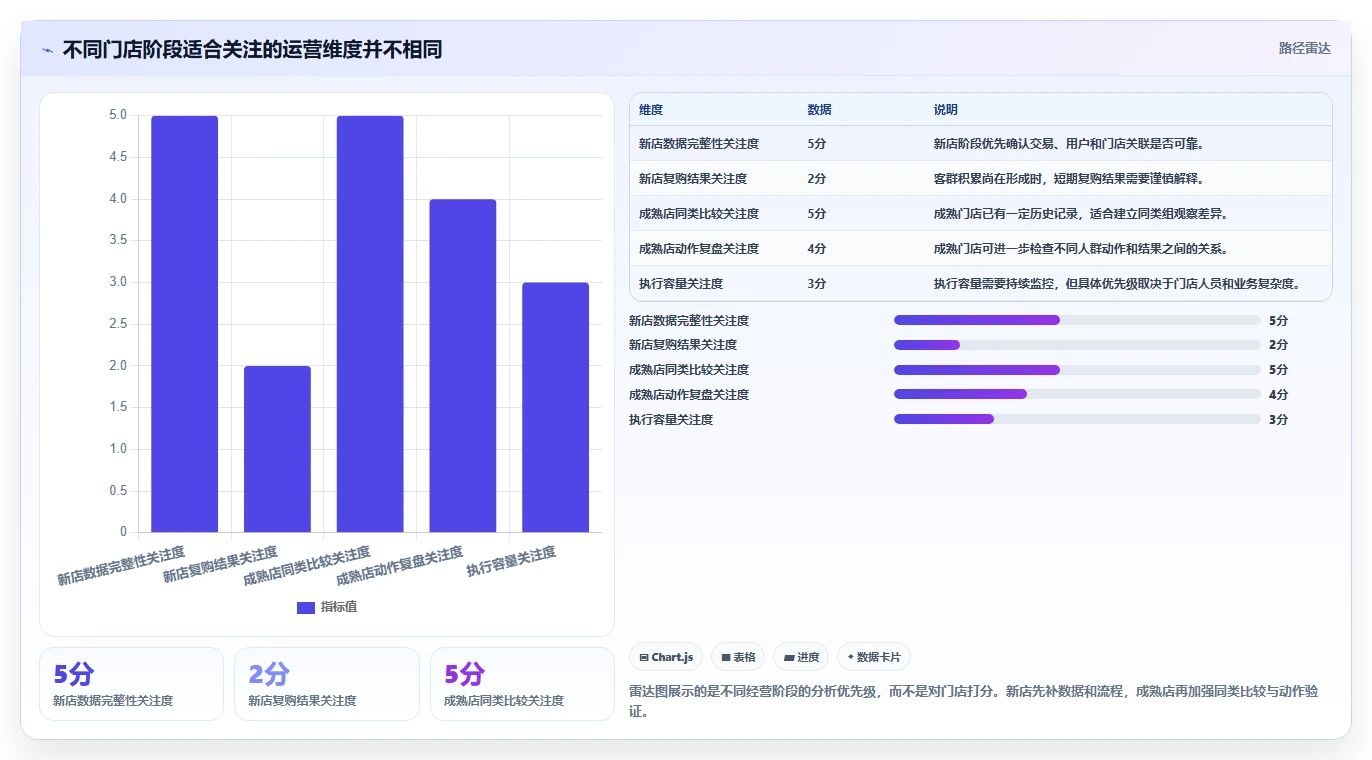Viewport: 1372px width, 760px height.
Task: Click x-axis label 执行容量关注度 under chart
Action: point(511,562)
